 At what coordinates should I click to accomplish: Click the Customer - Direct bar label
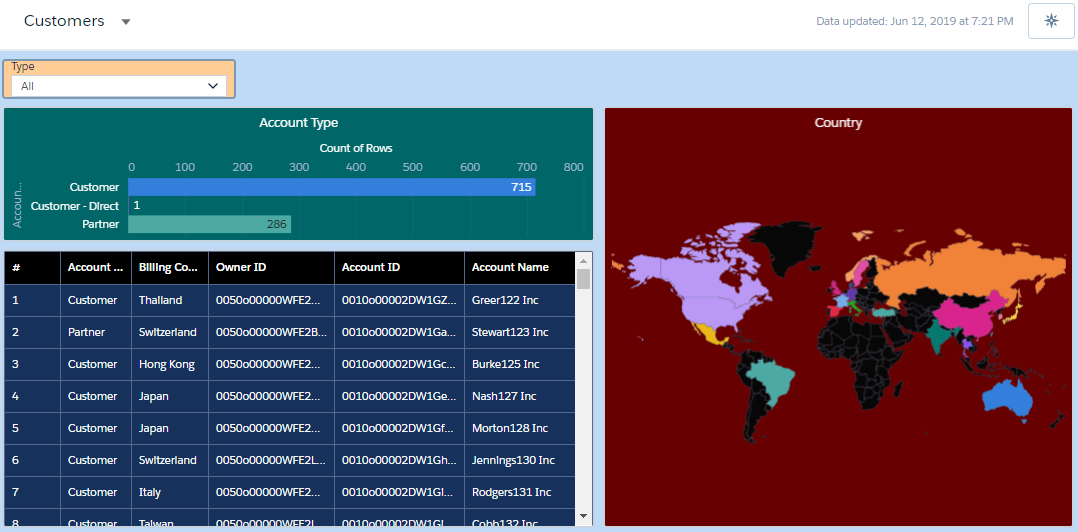[x=75, y=206]
